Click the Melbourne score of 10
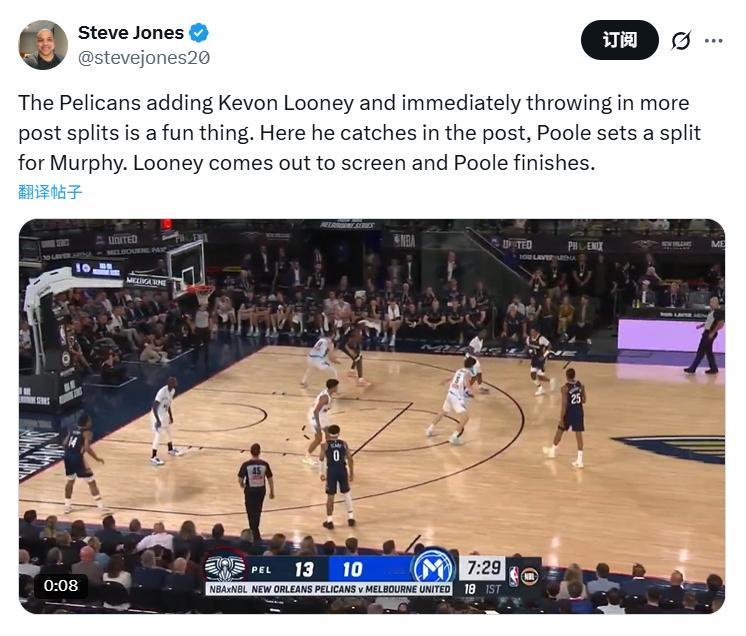This screenshot has width=746, height=636. click(353, 569)
